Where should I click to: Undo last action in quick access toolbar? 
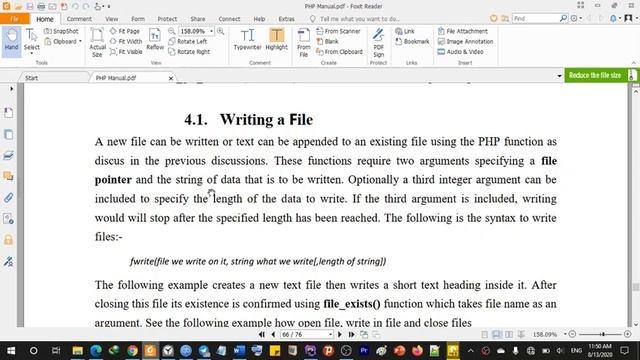pos(75,6)
